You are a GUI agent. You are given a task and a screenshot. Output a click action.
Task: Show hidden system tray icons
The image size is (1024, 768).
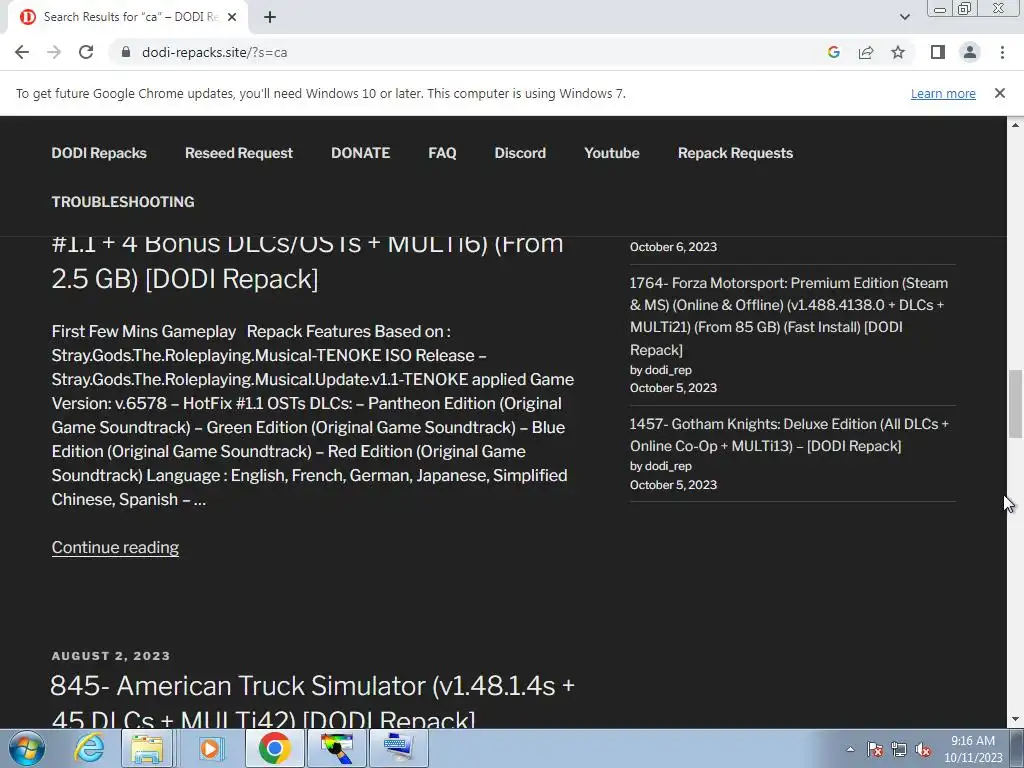[x=850, y=749]
